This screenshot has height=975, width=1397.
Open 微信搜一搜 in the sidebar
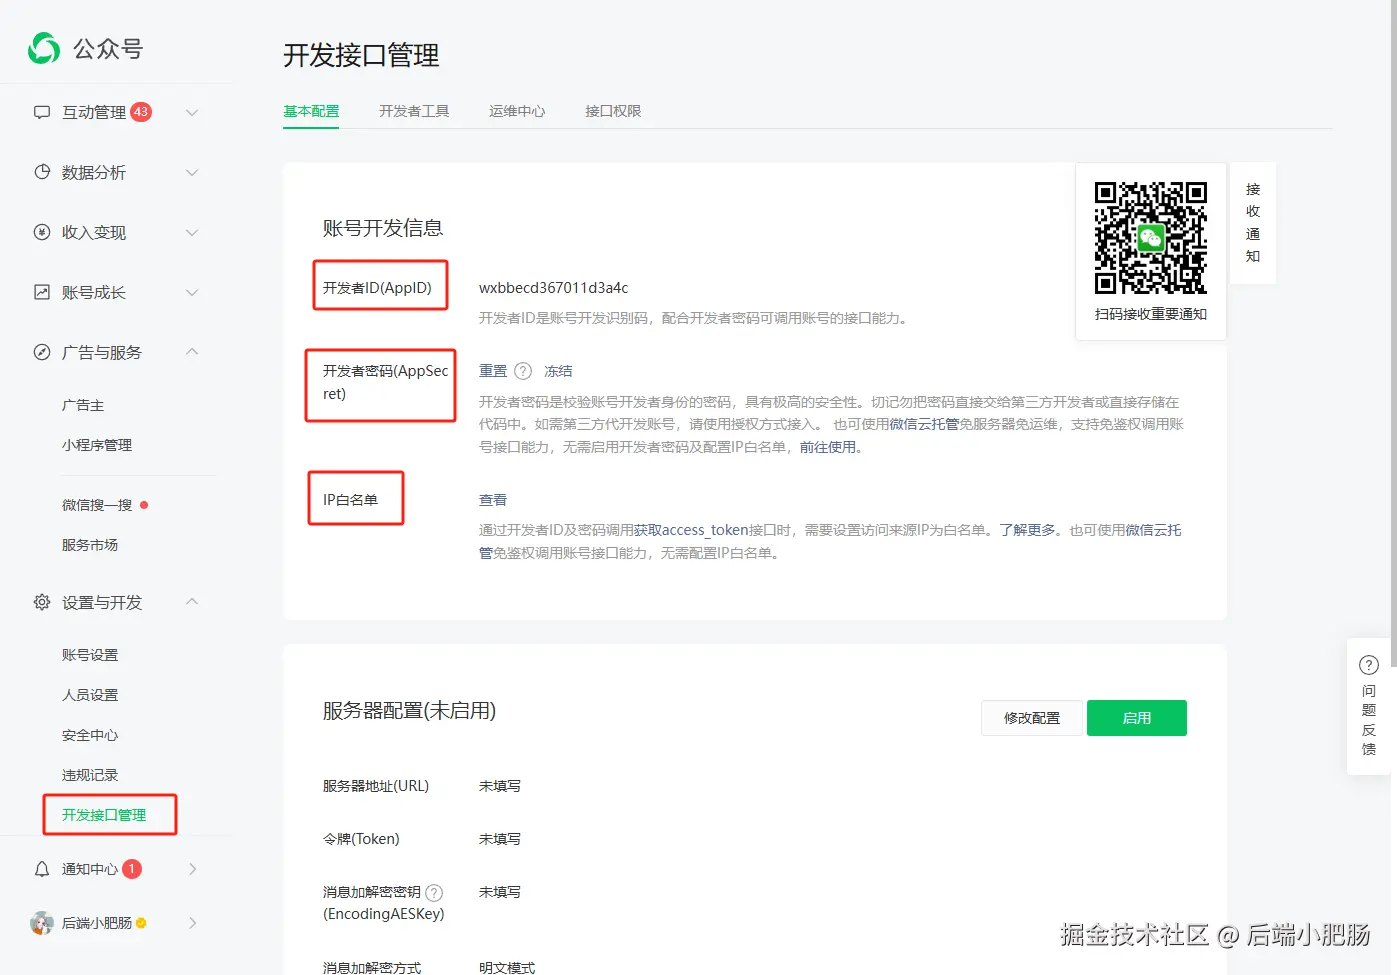click(97, 505)
